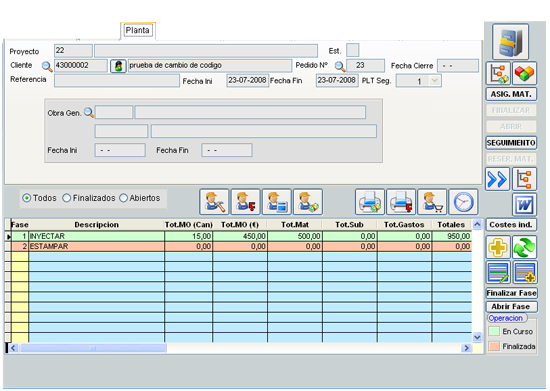Click the worker with calendar icon
The height and width of the screenshot is (391, 550).
point(276,202)
